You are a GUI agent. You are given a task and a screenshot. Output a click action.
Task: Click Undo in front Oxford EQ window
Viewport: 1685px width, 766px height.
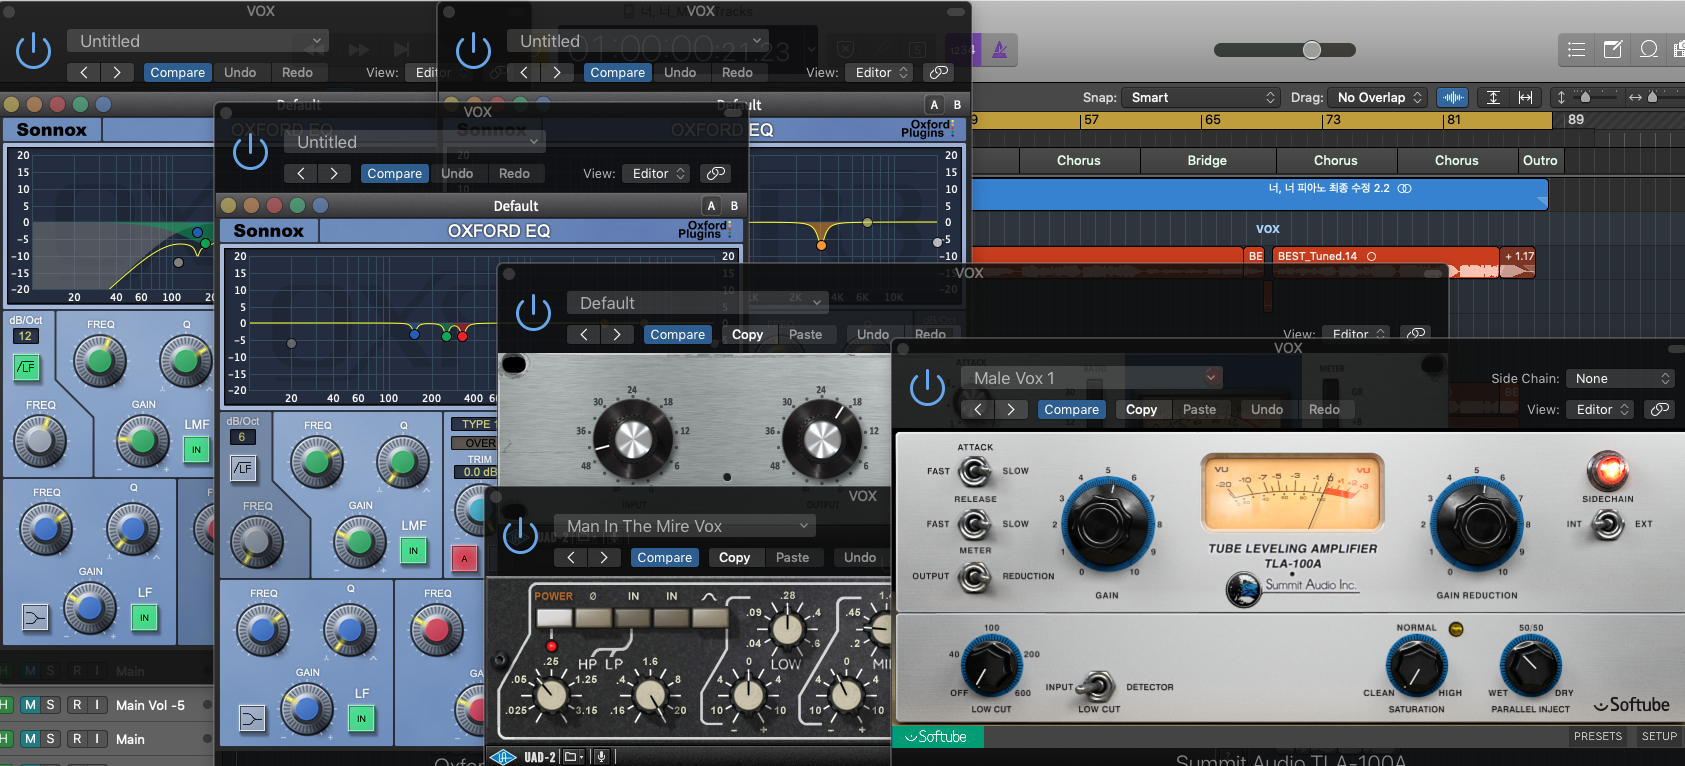click(x=457, y=173)
